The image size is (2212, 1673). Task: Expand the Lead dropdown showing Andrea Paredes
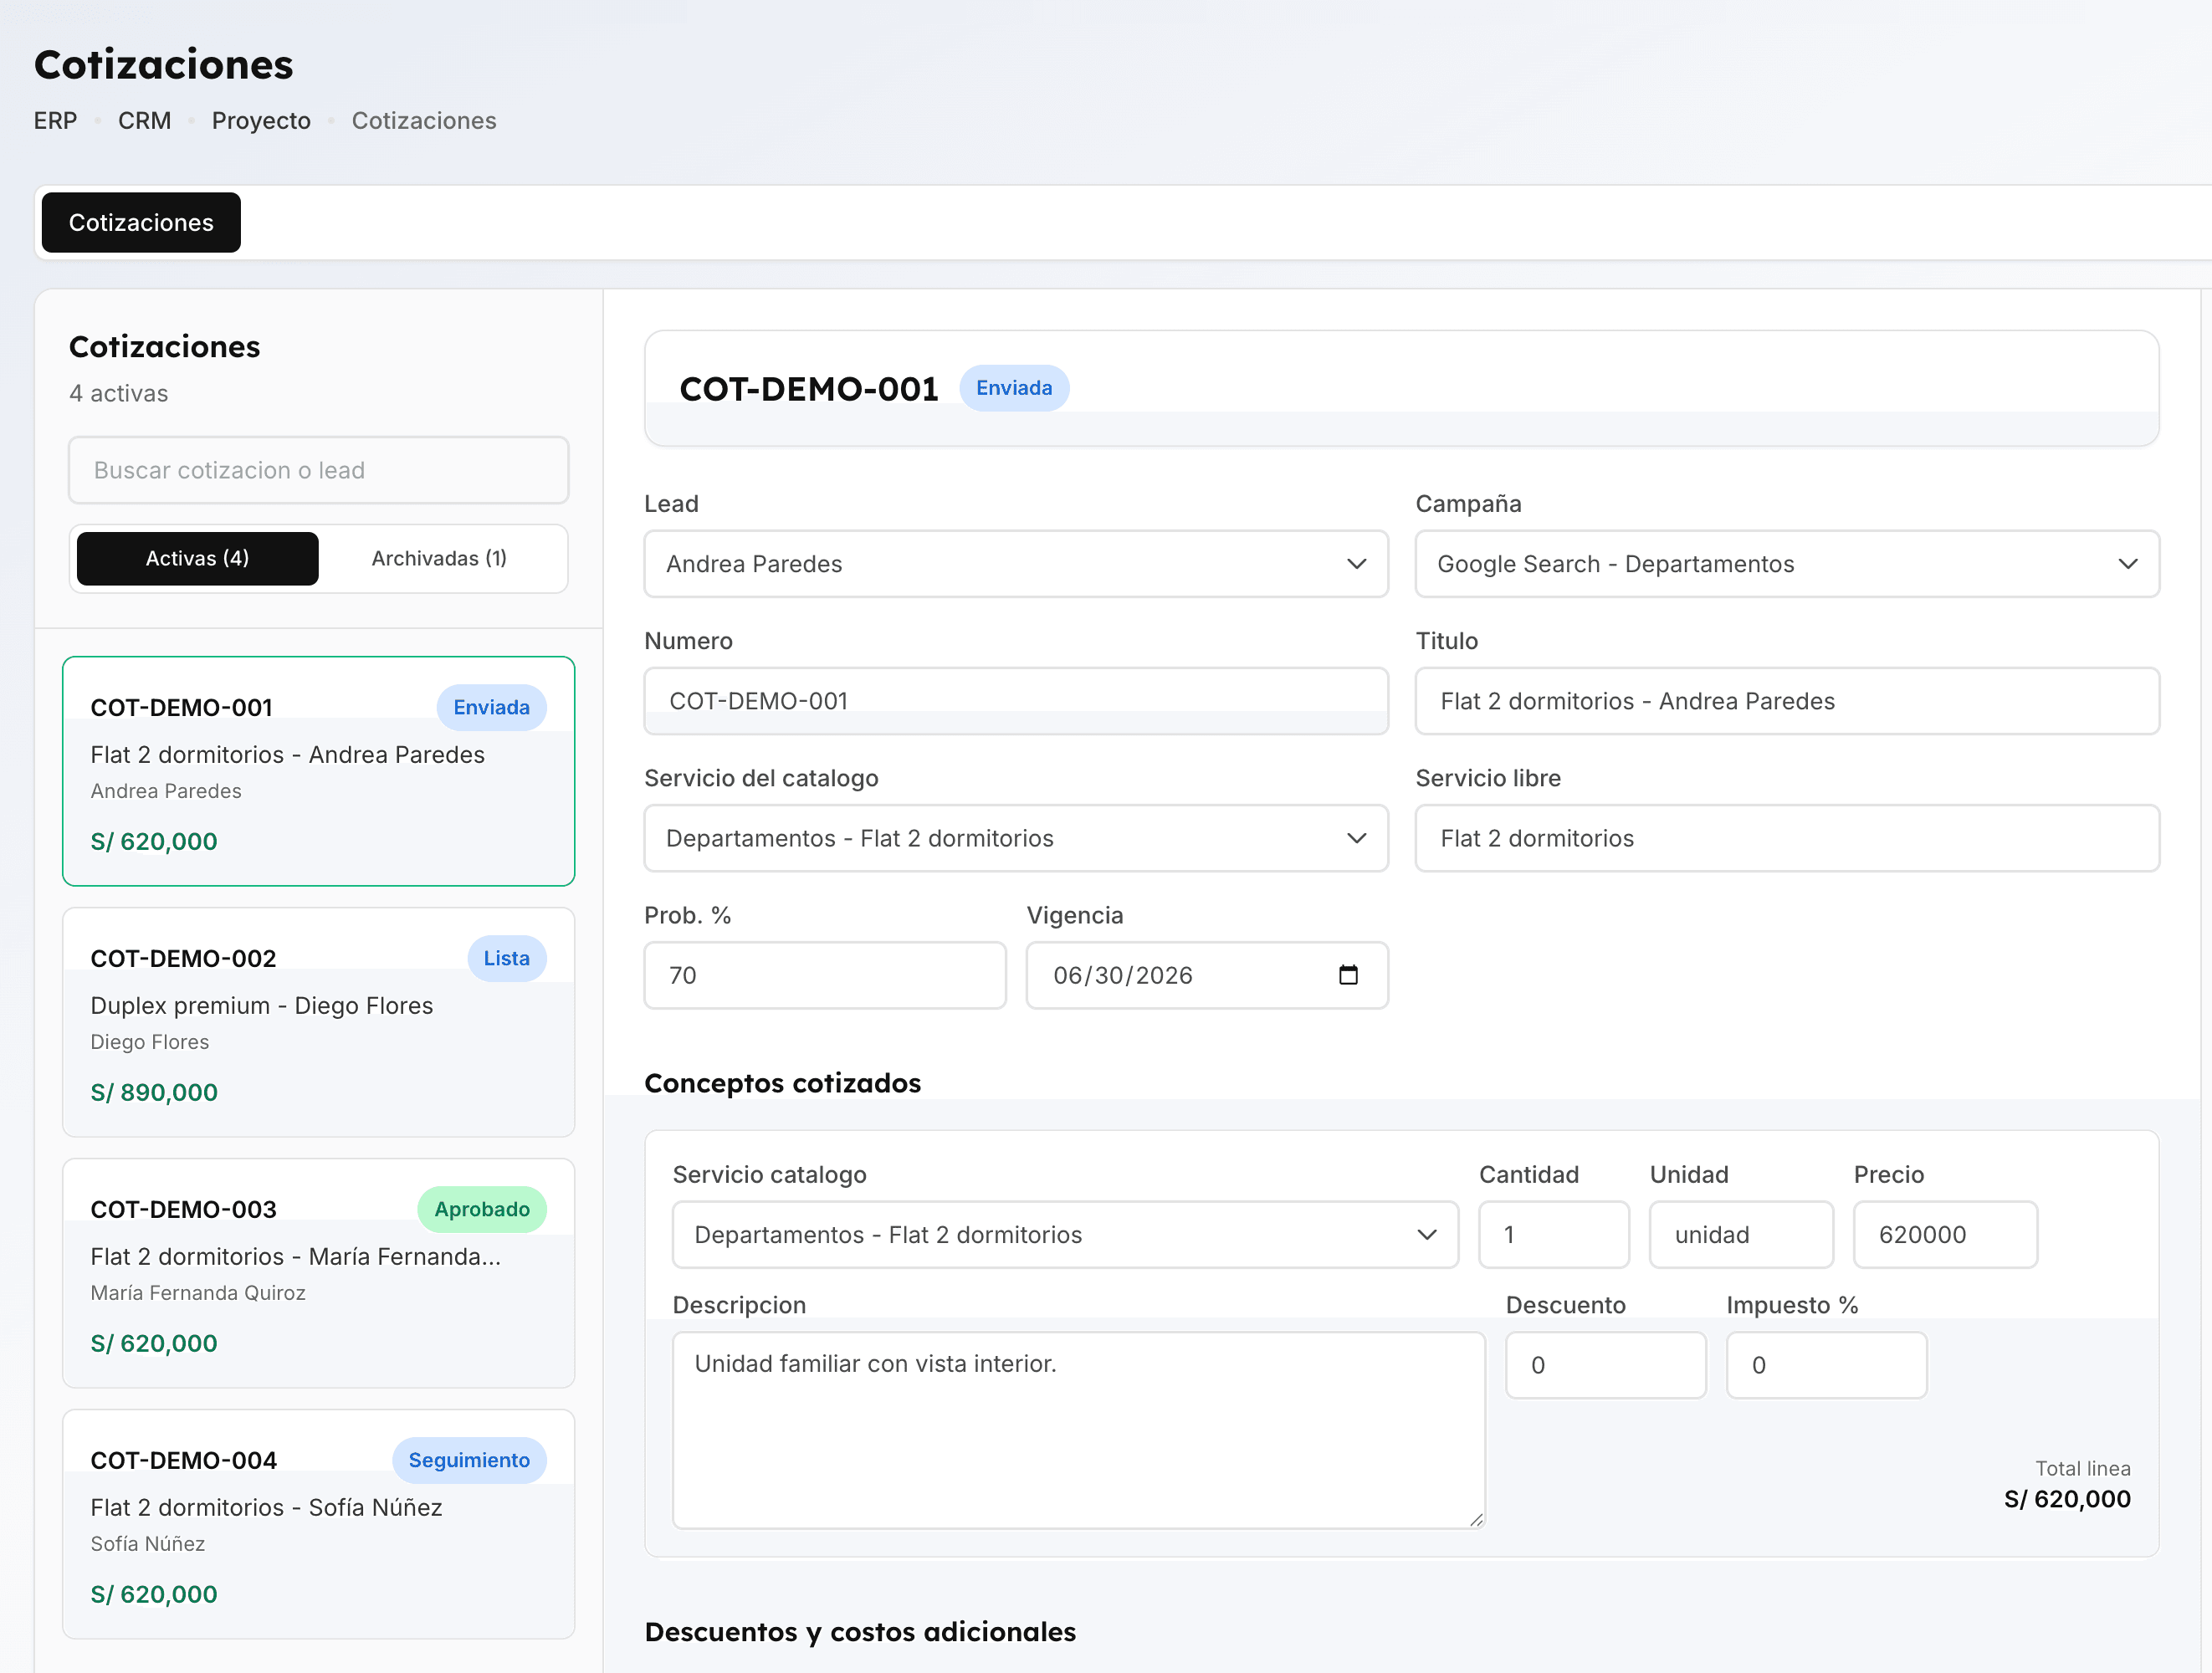pyautogui.click(x=1016, y=564)
